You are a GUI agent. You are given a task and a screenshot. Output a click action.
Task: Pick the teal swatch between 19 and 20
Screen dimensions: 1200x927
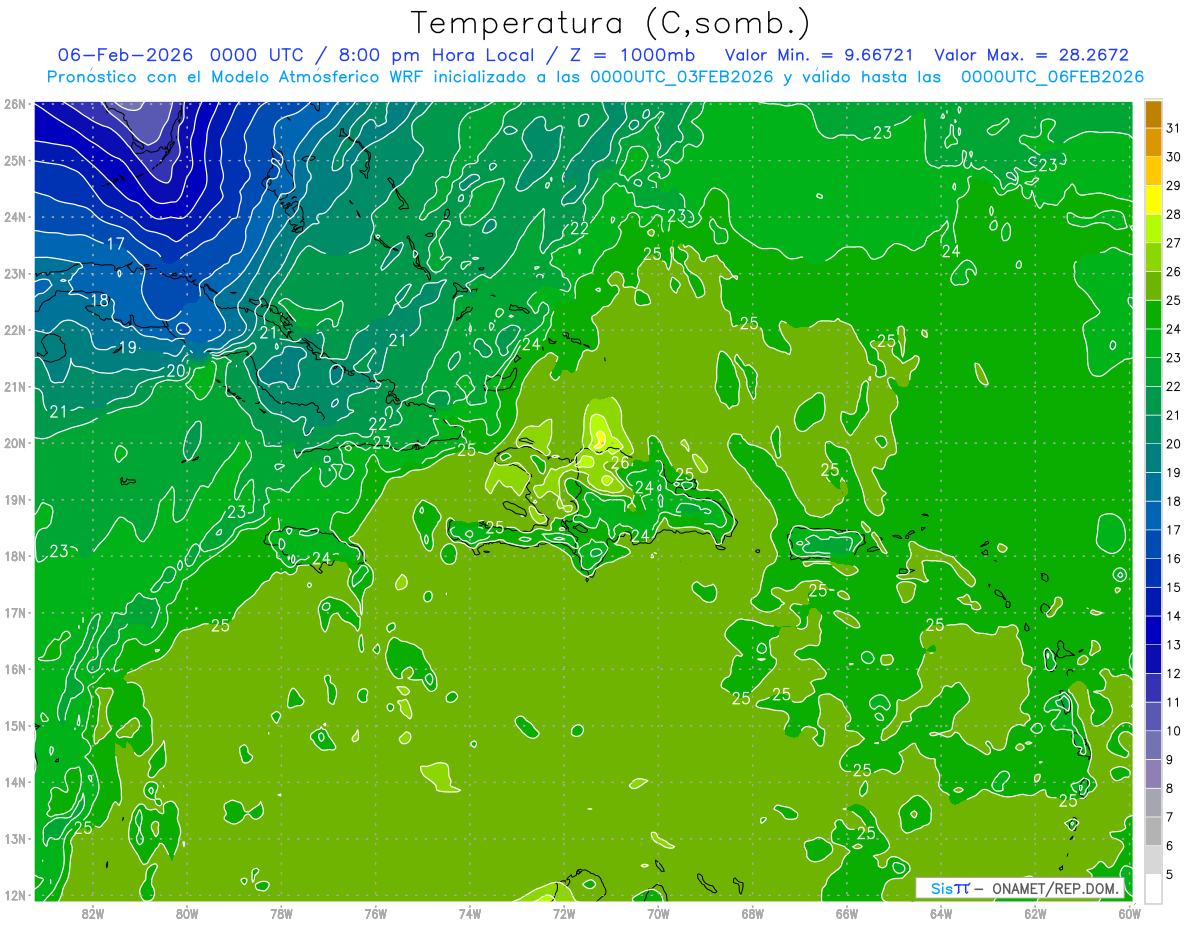click(x=1153, y=458)
